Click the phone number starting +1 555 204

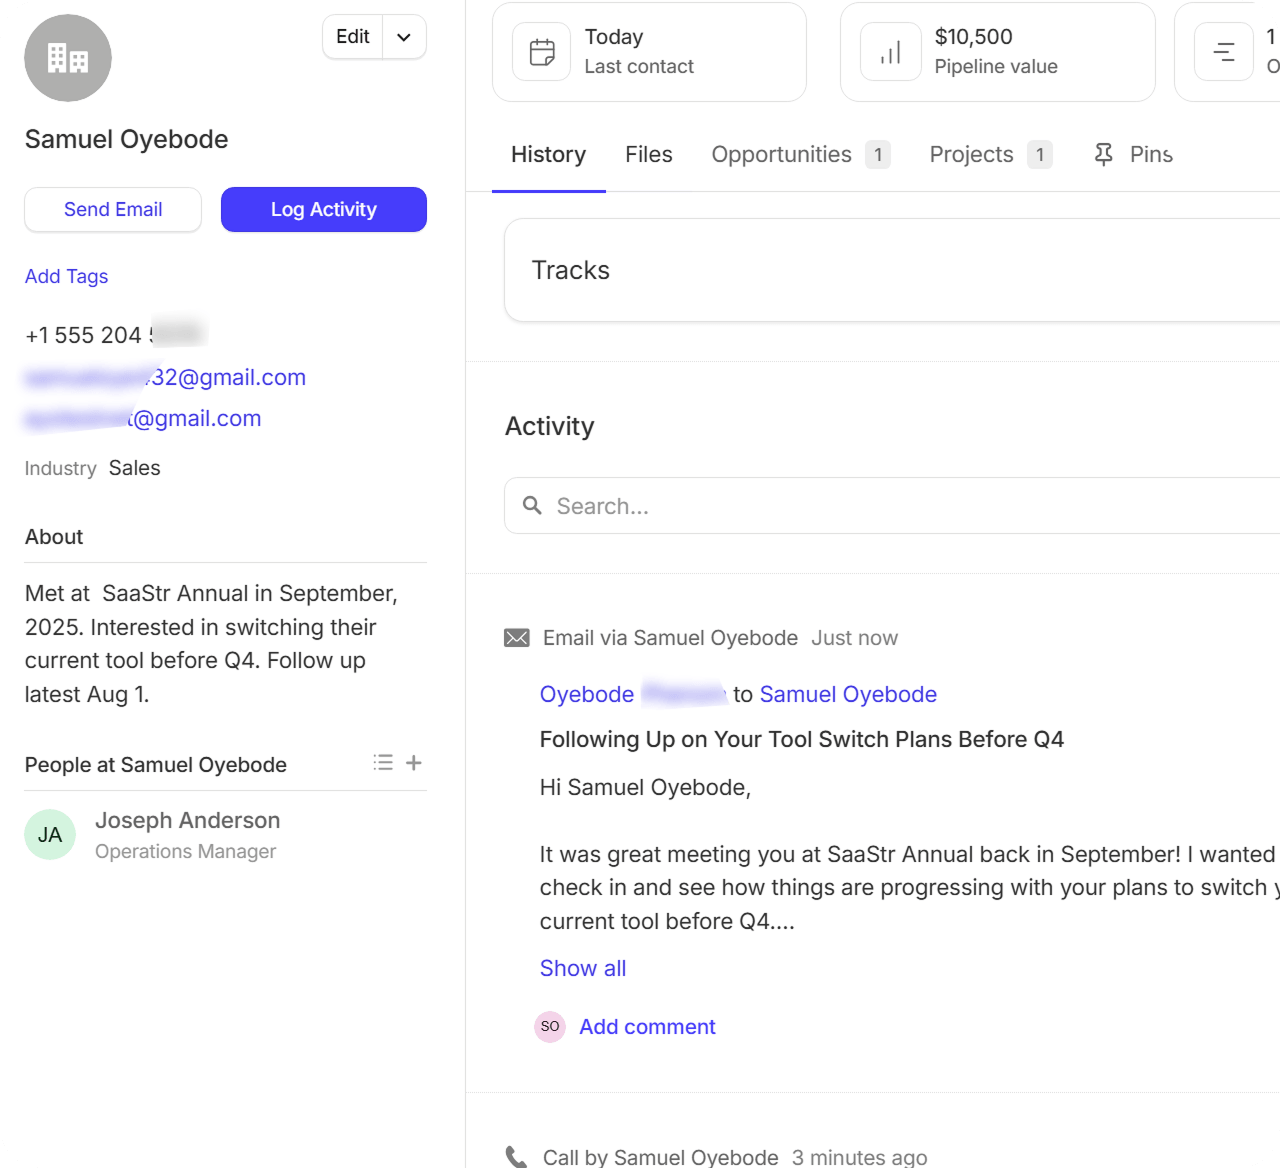pos(115,335)
